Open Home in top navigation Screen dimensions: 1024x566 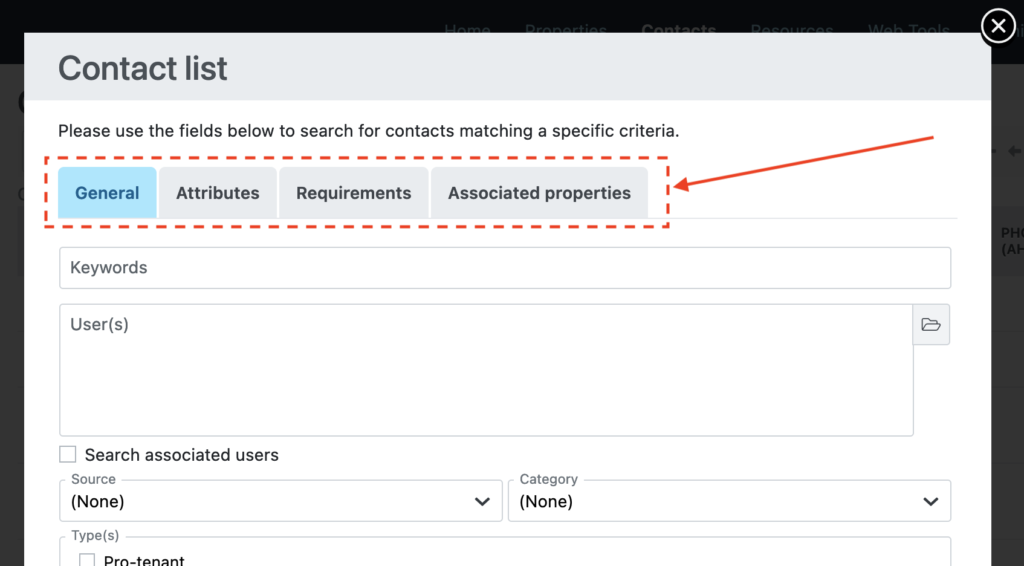467,29
